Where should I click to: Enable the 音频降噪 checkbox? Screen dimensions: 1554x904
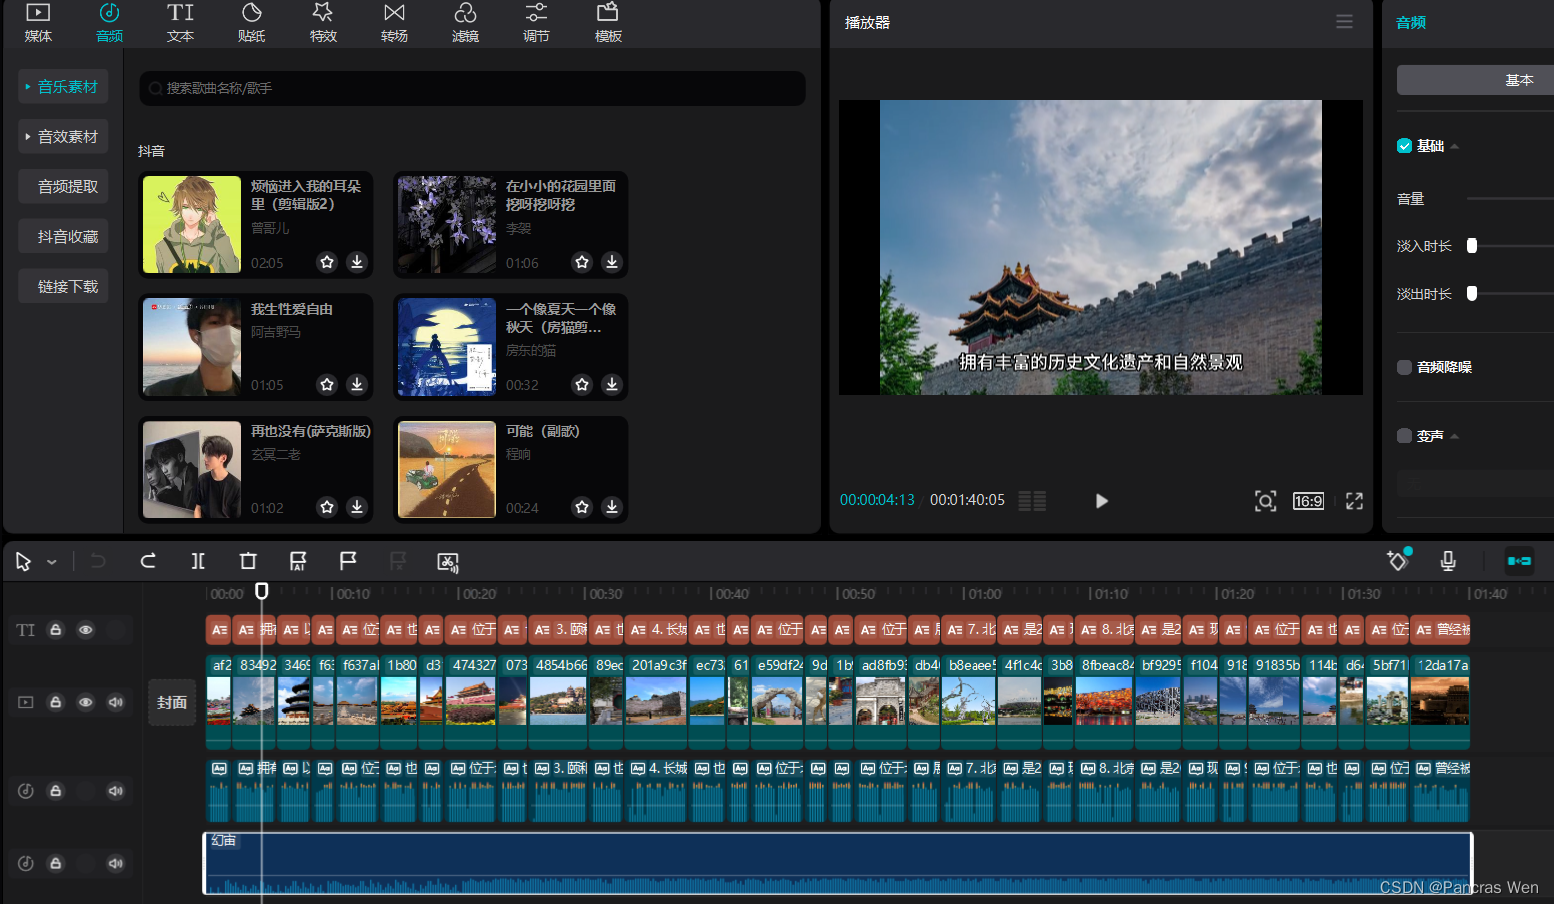point(1404,367)
